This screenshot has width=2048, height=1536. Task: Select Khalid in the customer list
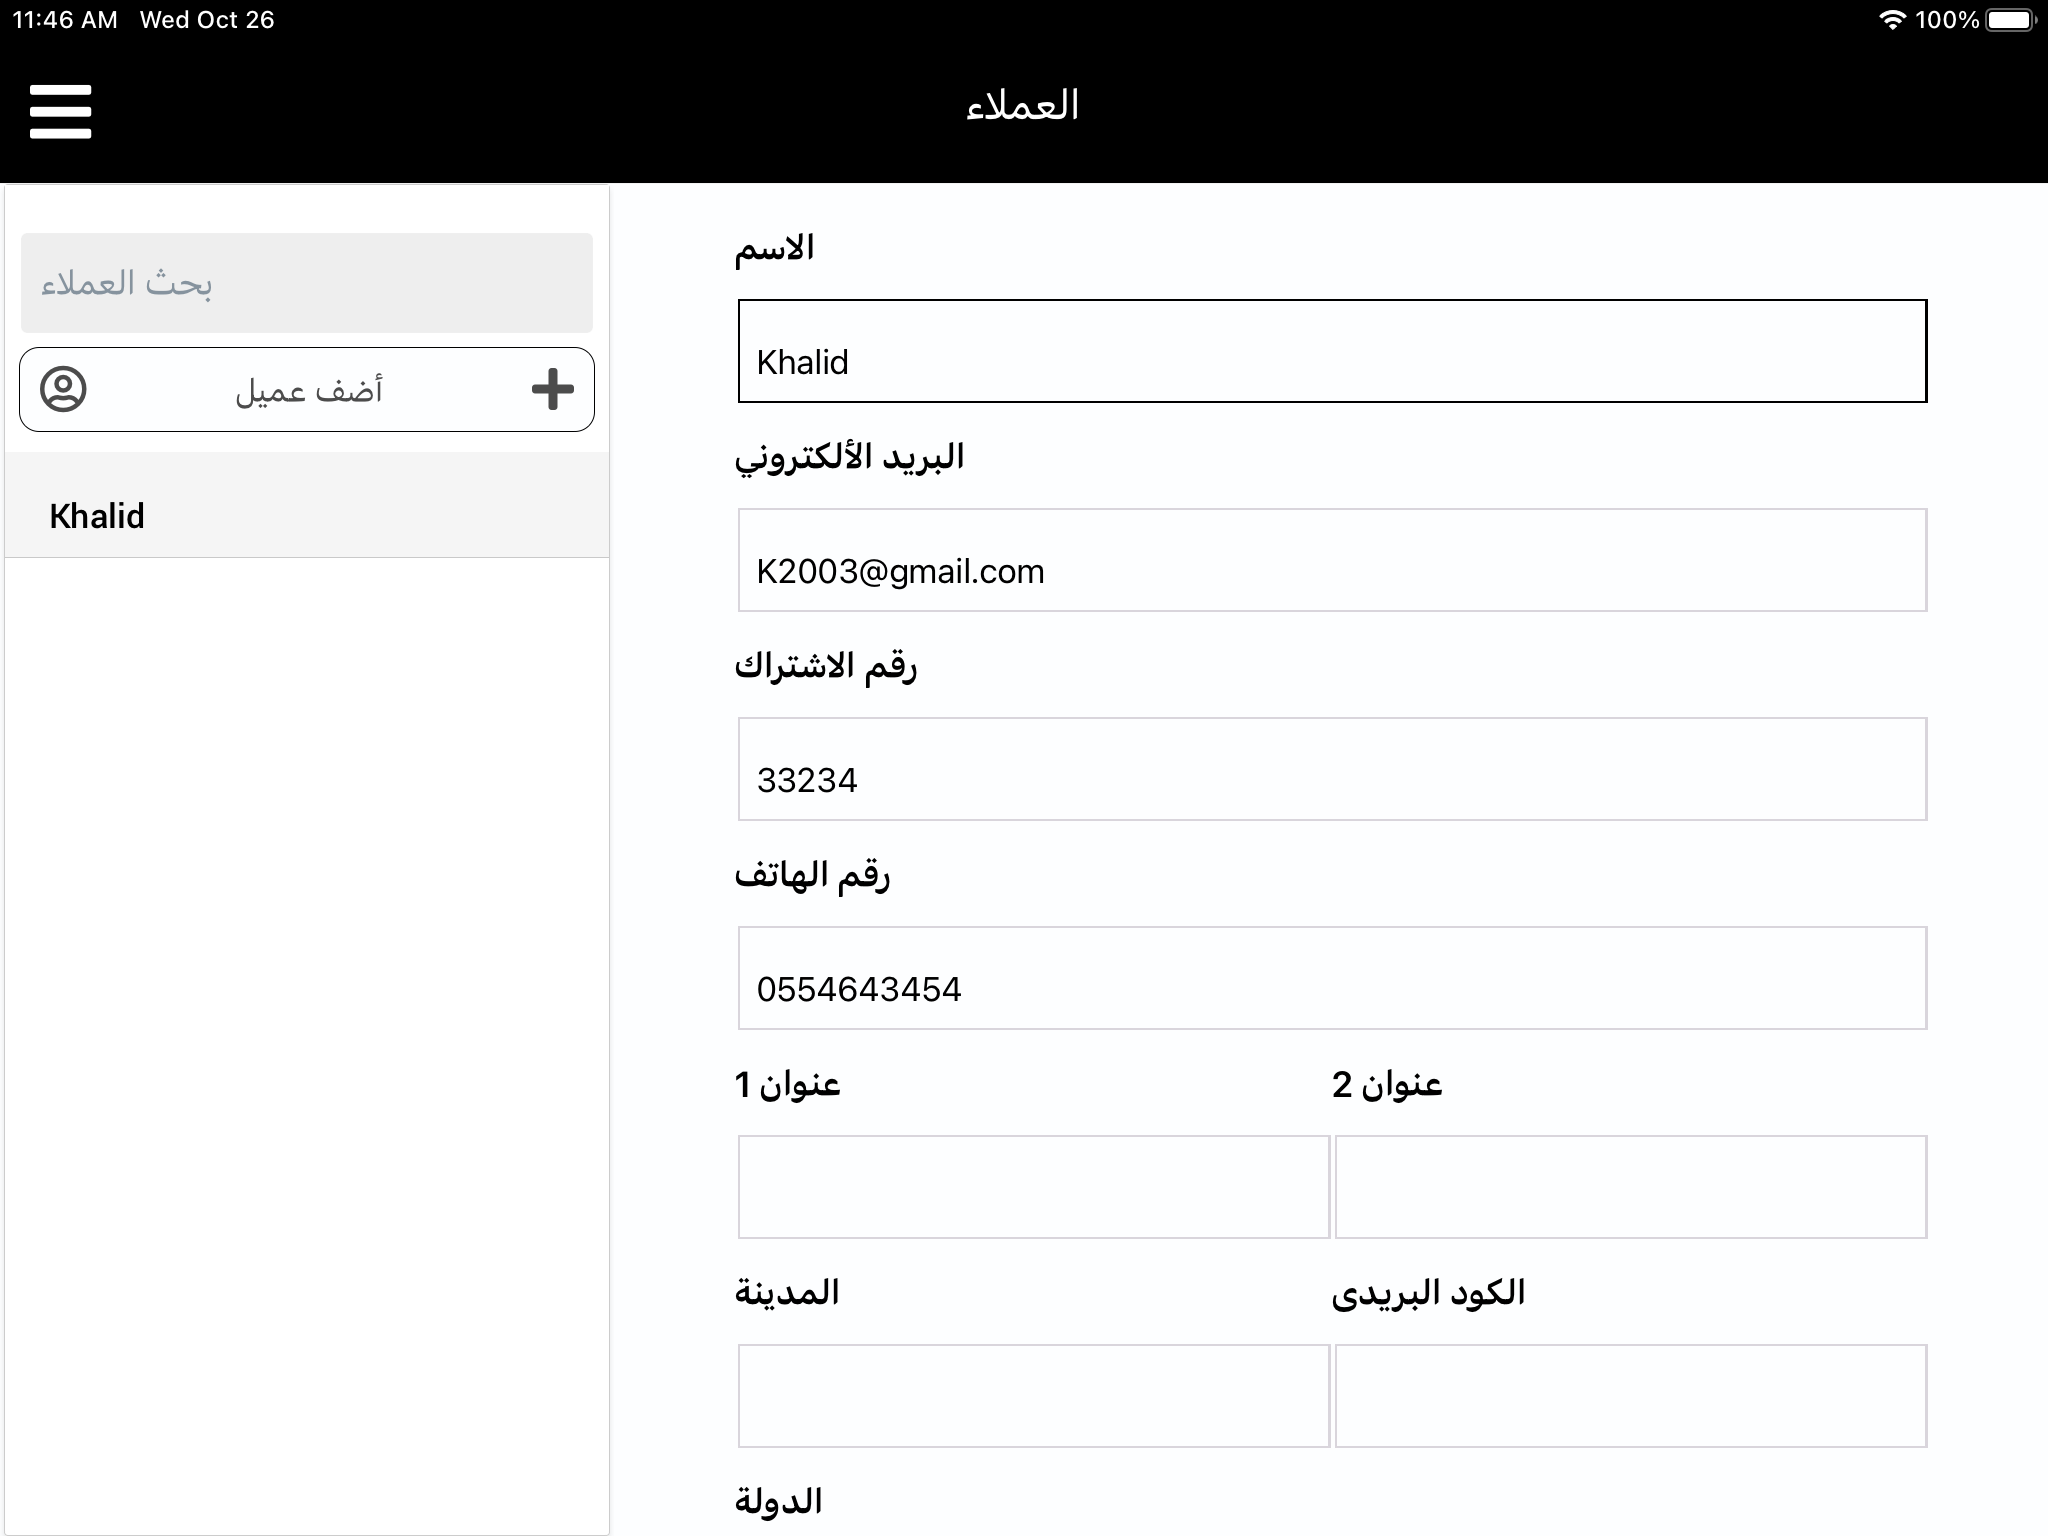[x=307, y=505]
